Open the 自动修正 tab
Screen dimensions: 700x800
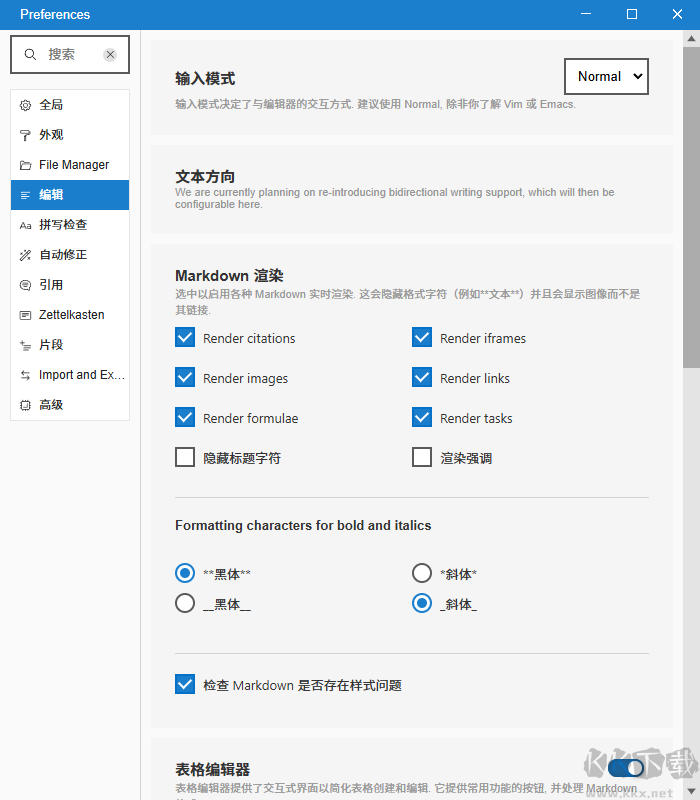[70, 255]
